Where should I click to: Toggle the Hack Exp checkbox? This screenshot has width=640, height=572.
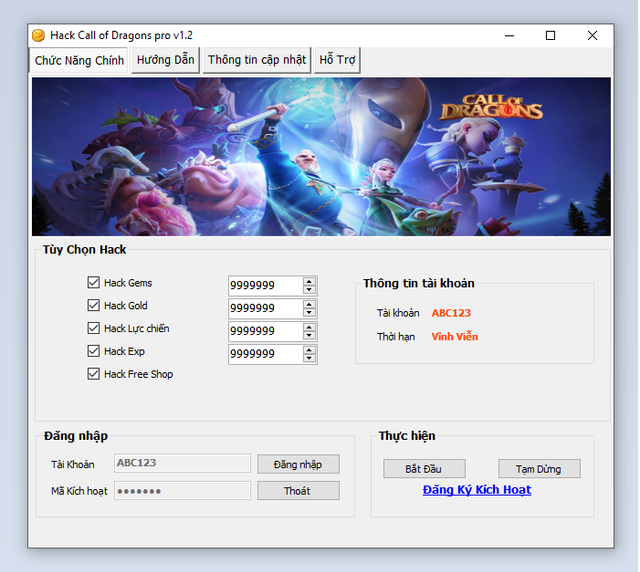point(94,351)
